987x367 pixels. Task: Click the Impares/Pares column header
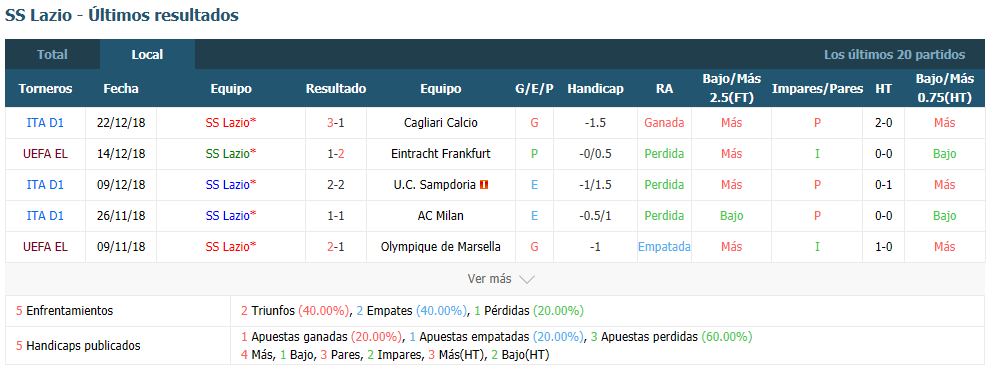[817, 89]
